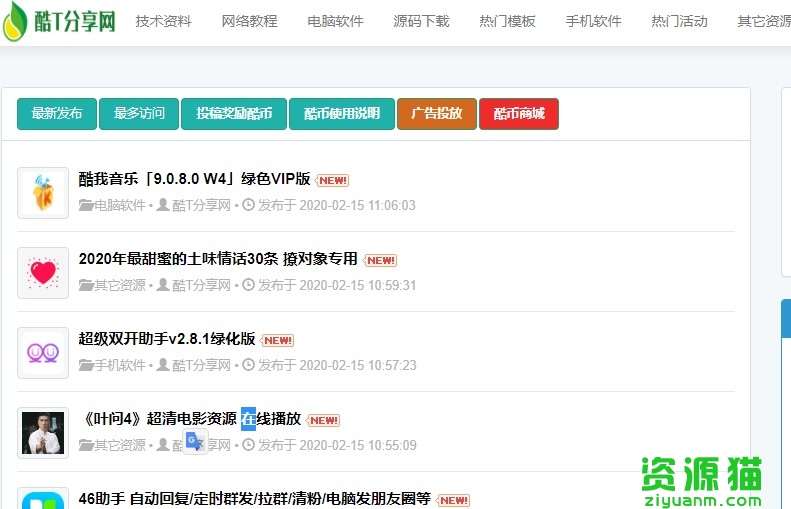Viewport: 791px width, 509px height.
Task: Click NEW! badge beside 超级双开助手 title
Action: pyautogui.click(x=277, y=341)
